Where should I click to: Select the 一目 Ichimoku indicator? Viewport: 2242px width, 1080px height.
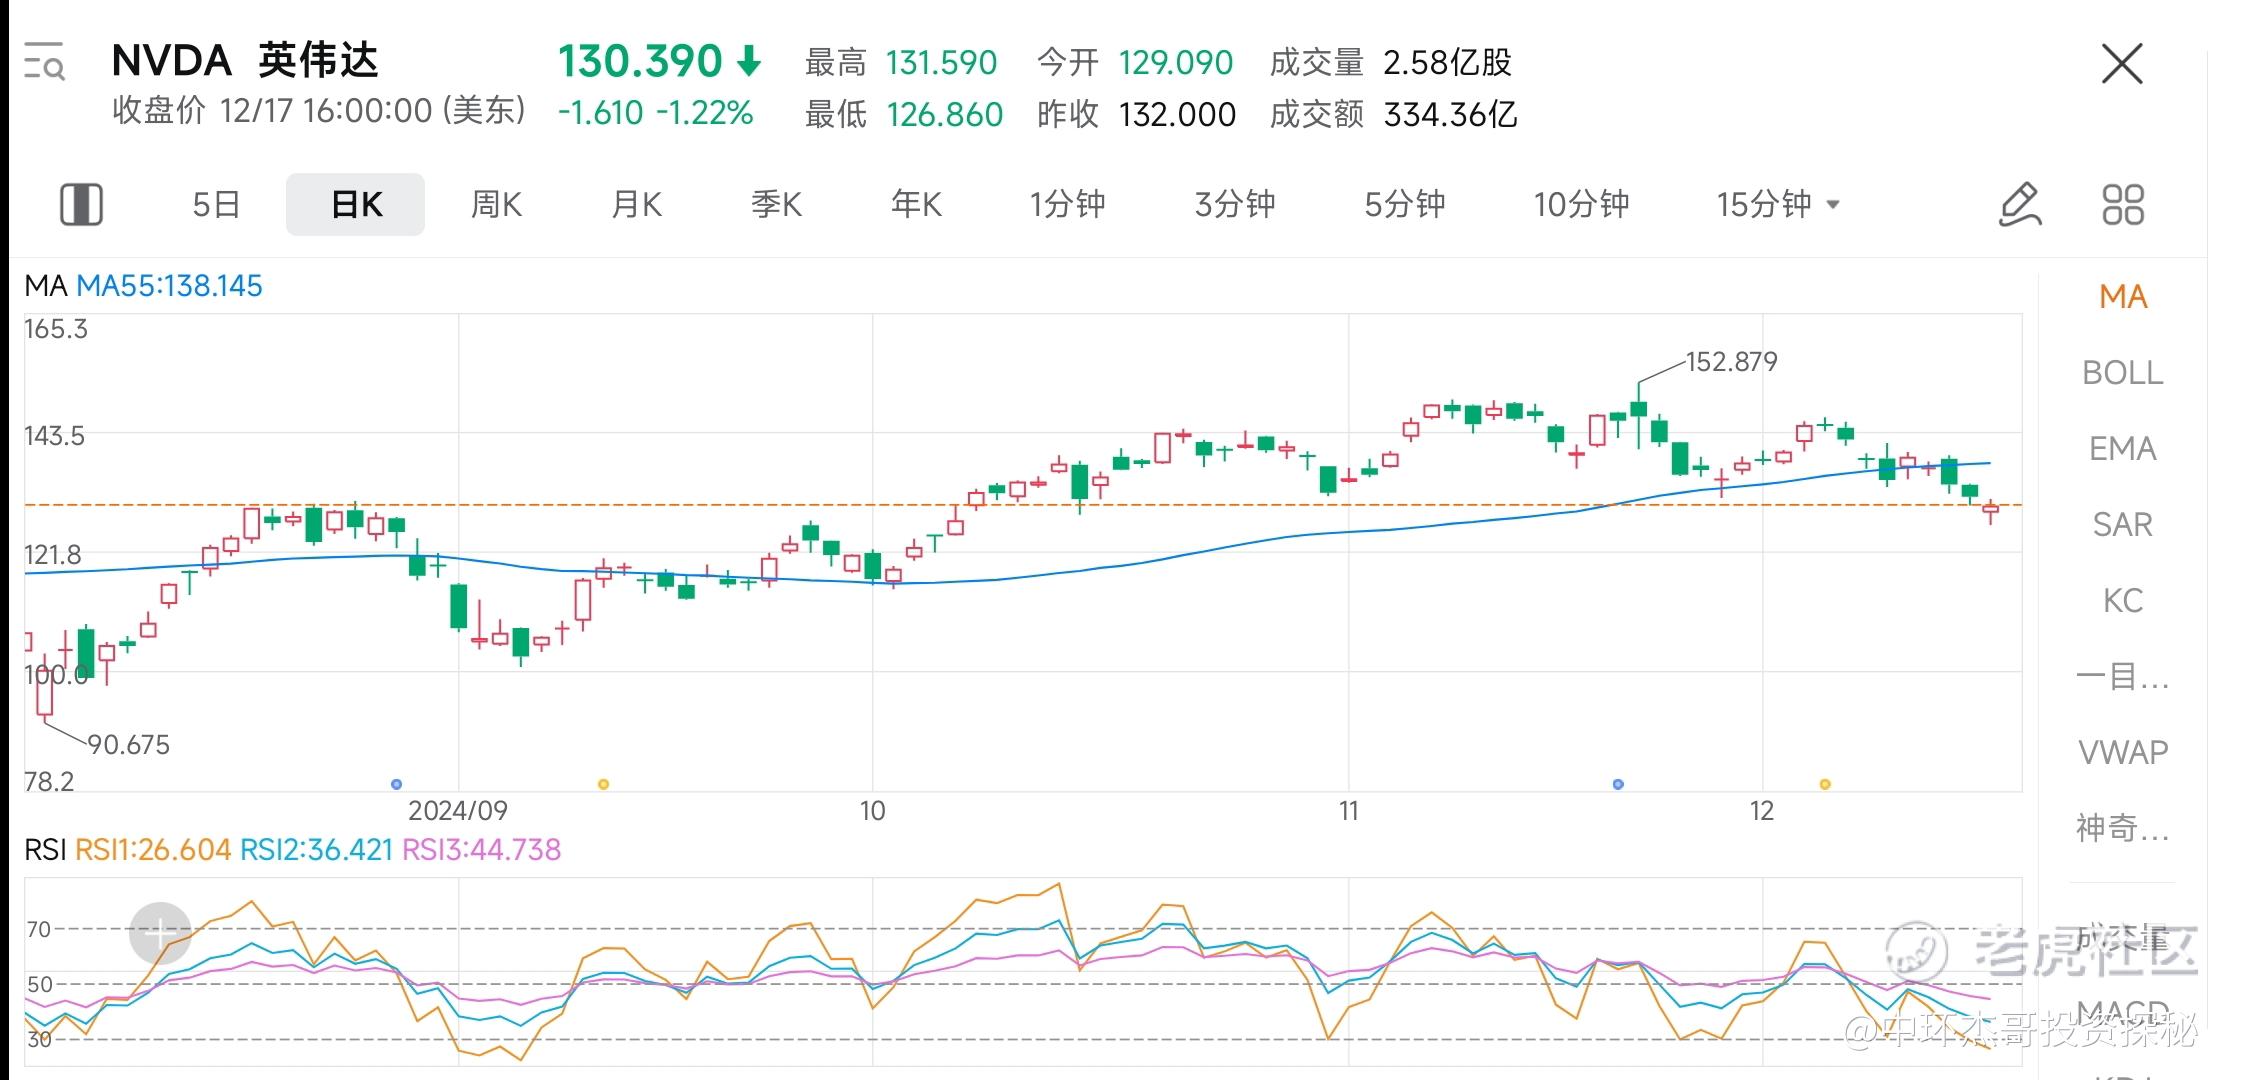(2123, 677)
